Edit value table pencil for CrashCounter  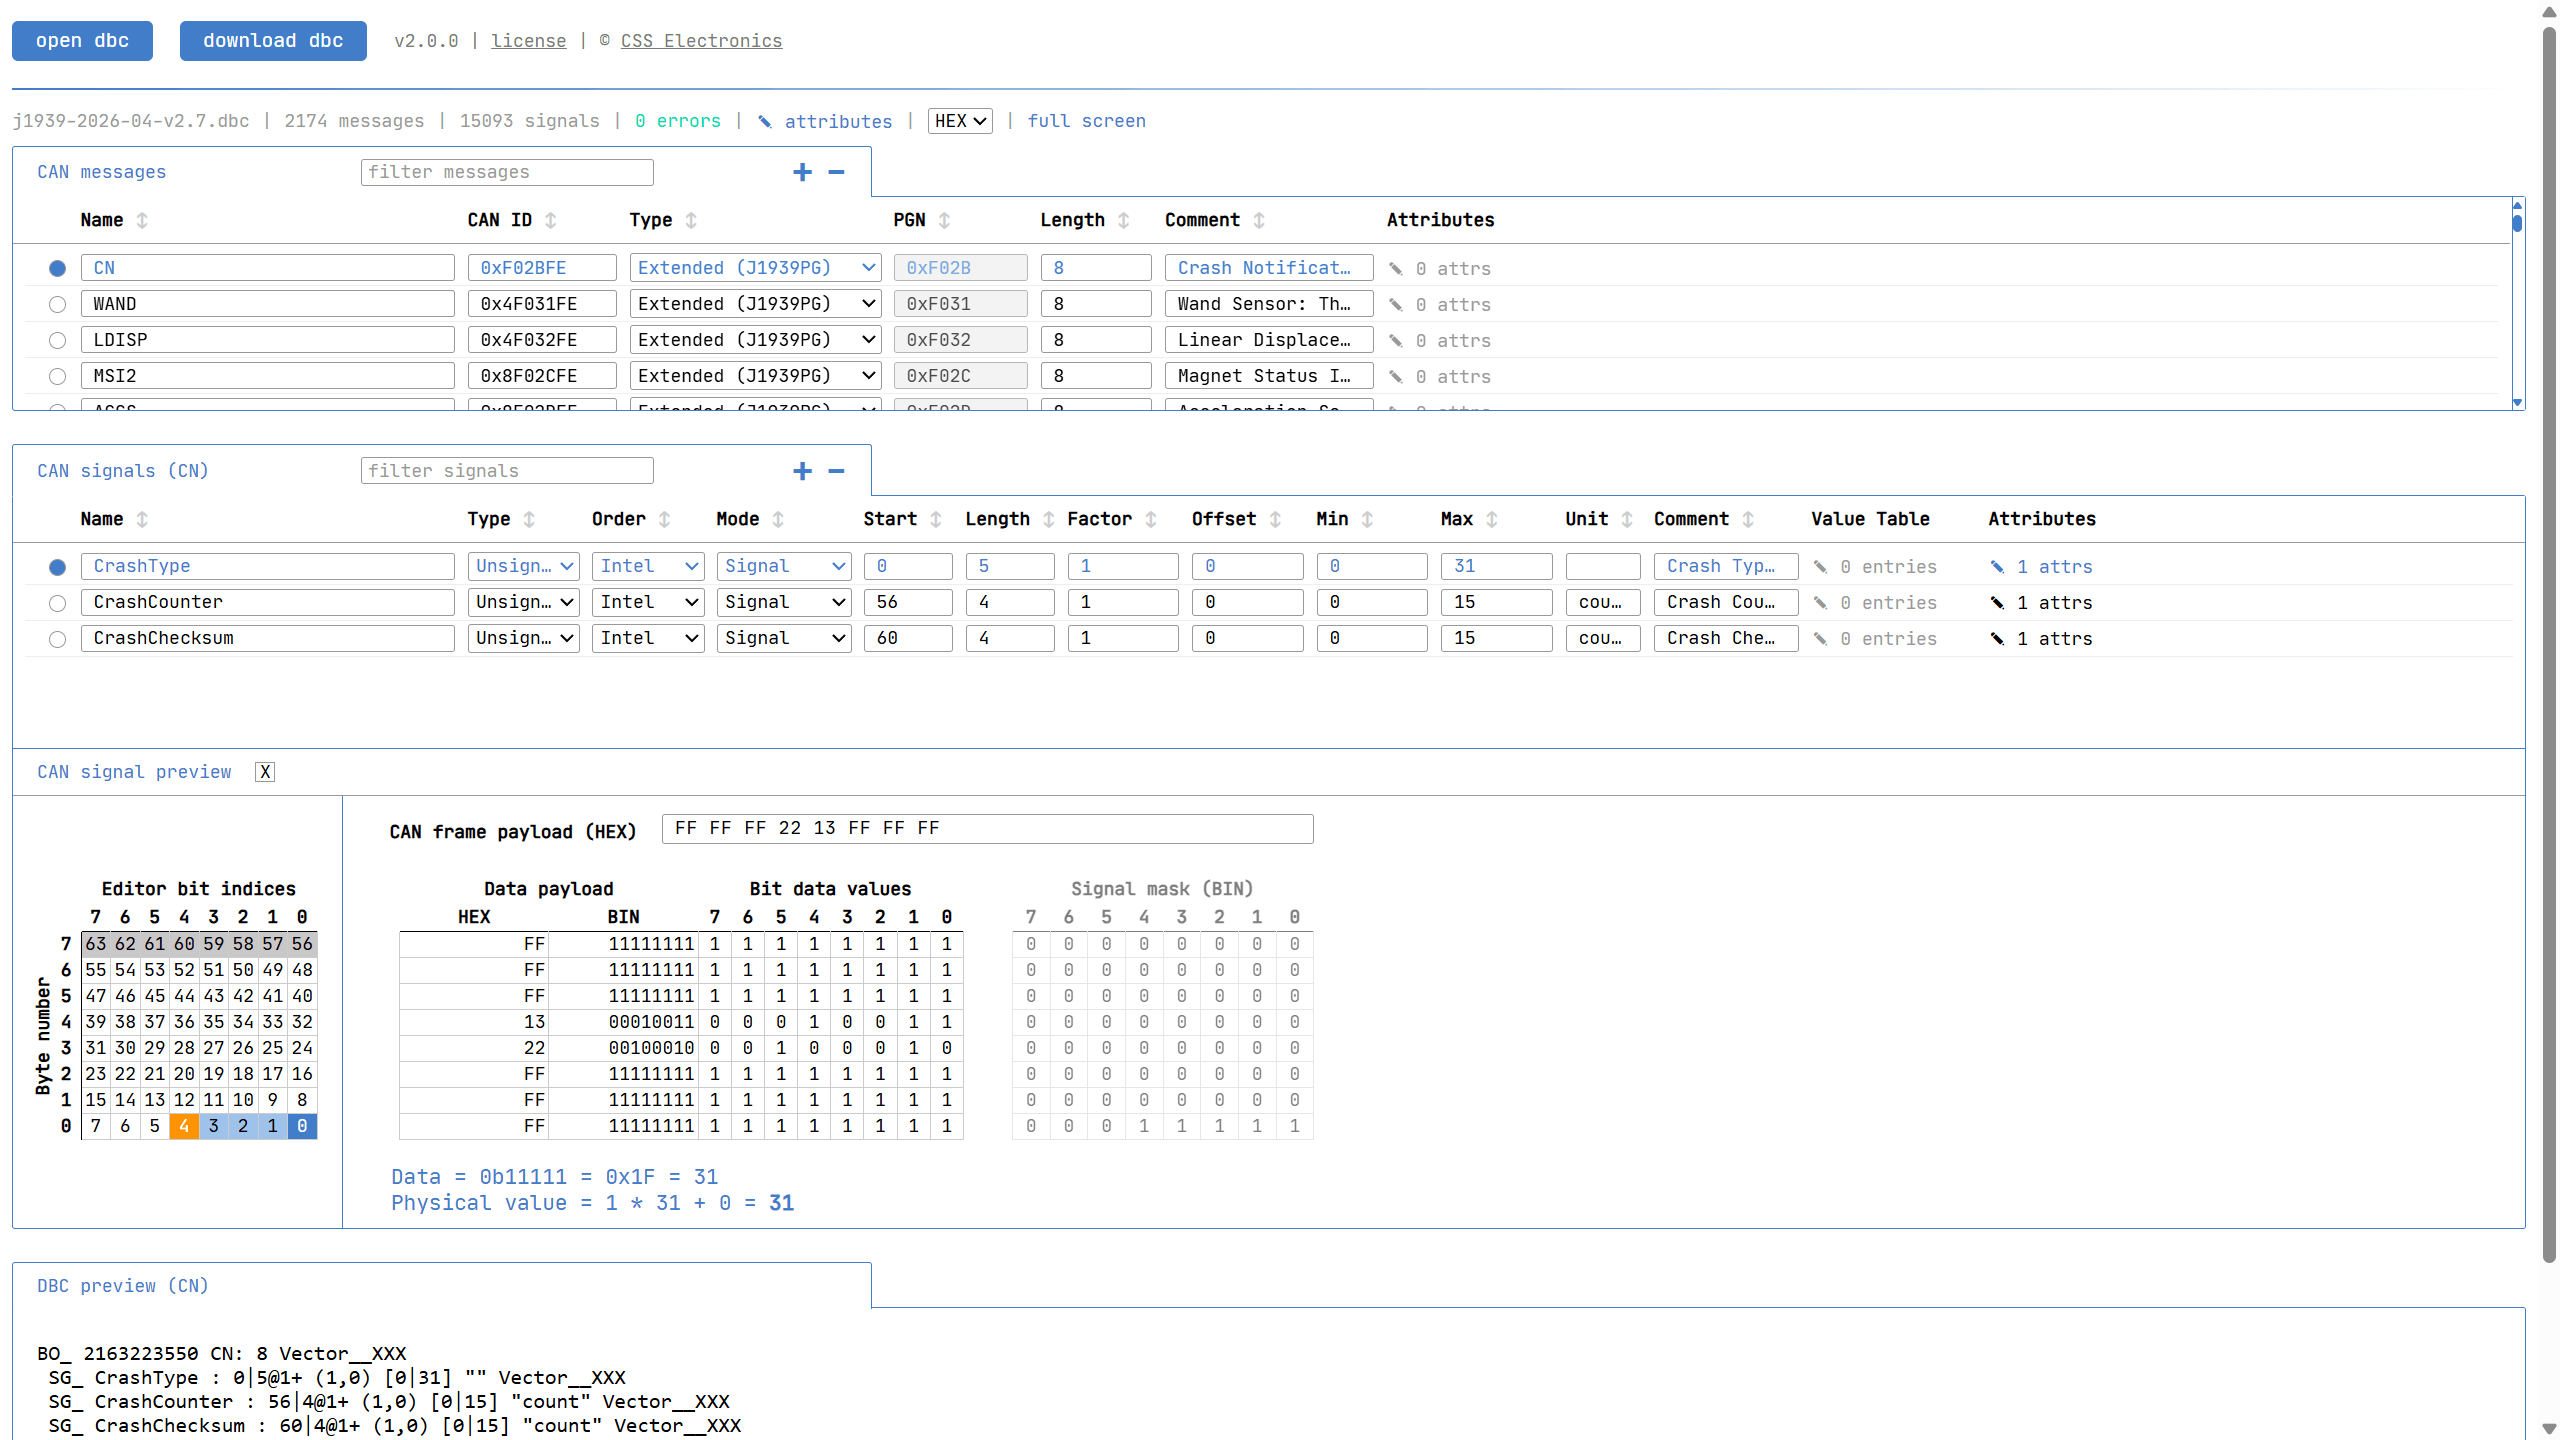pos(1820,603)
